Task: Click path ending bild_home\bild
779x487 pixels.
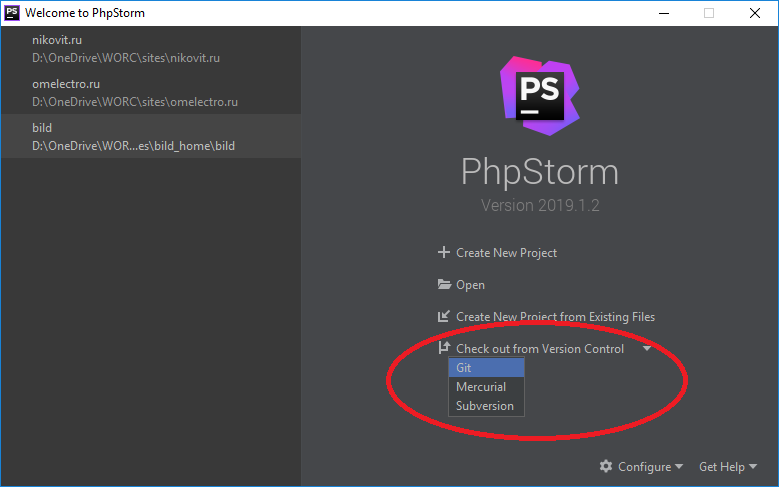Action: click(x=133, y=146)
